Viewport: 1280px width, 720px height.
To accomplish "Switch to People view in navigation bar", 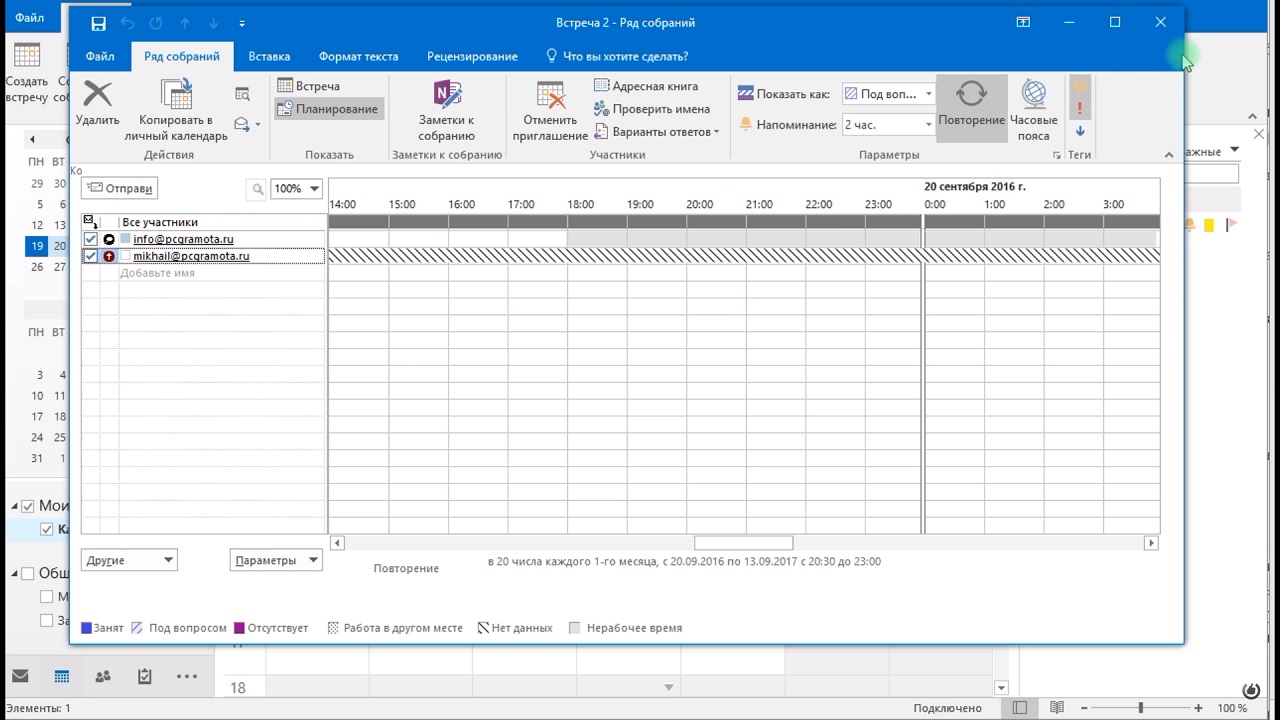I will 103,677.
